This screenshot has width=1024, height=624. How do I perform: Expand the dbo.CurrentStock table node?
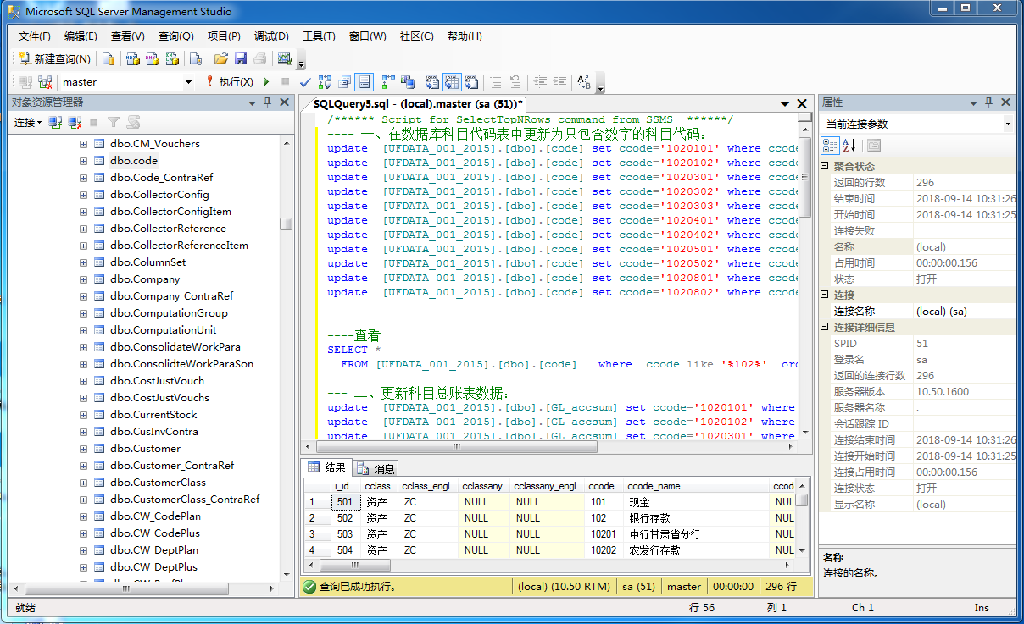(84, 414)
